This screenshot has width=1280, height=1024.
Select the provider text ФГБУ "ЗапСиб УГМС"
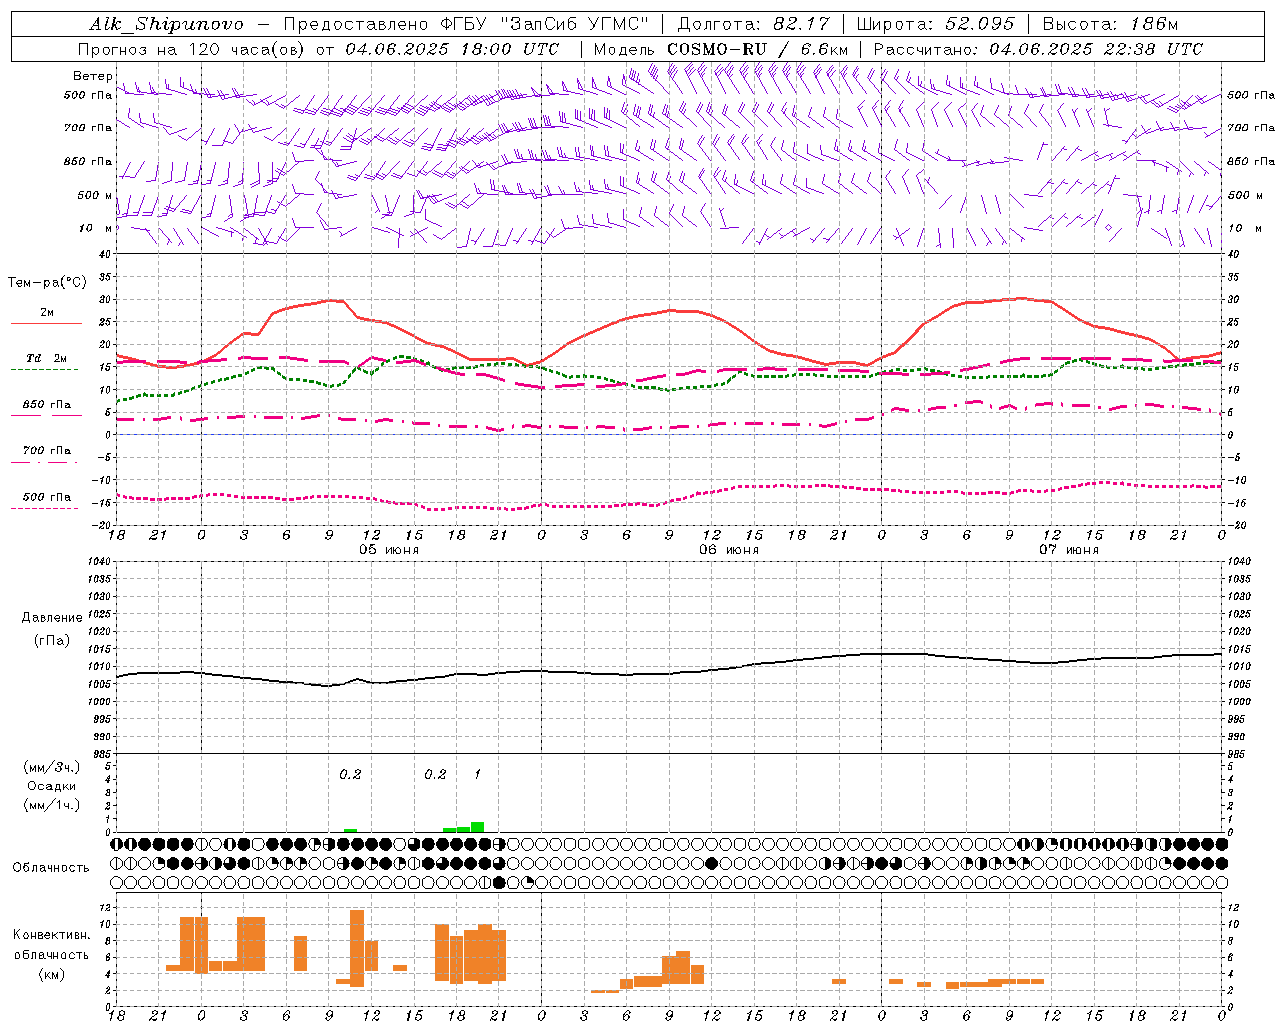point(543,24)
